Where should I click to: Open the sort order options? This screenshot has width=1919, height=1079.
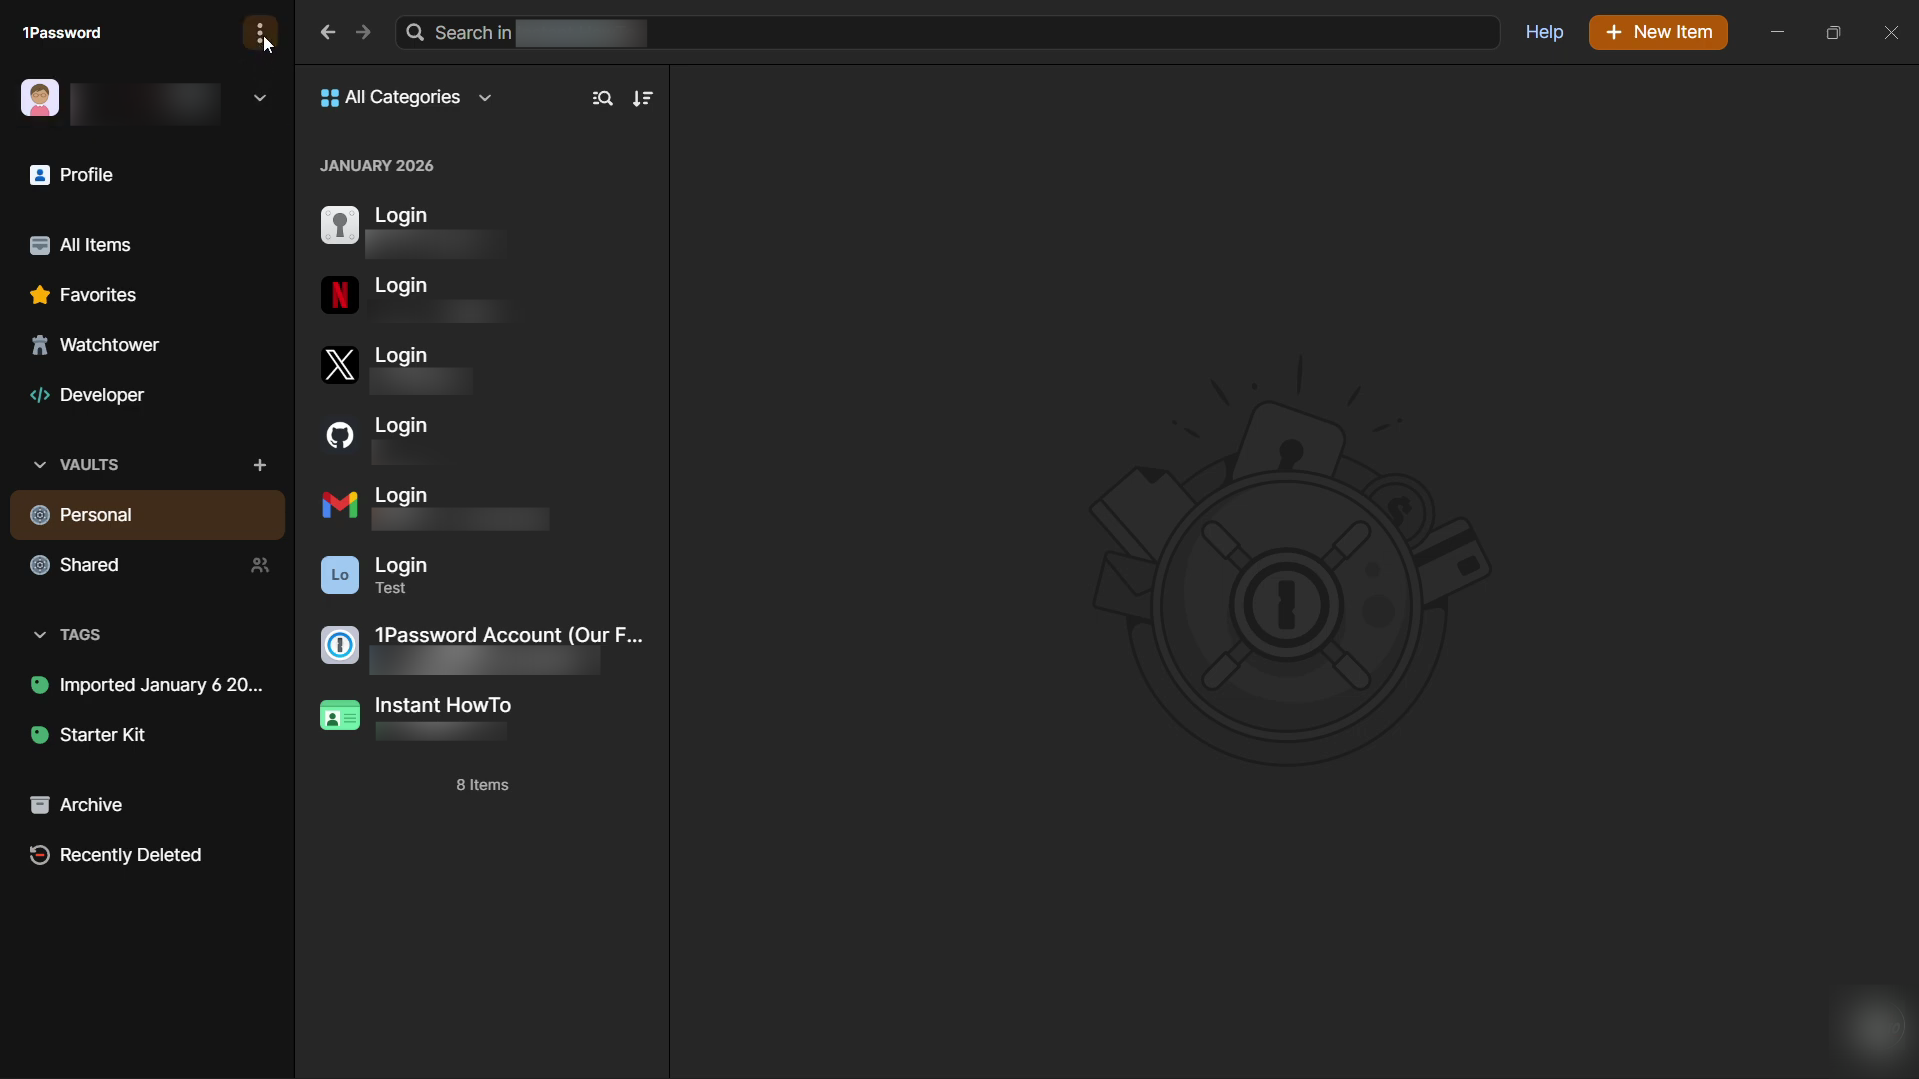point(642,98)
